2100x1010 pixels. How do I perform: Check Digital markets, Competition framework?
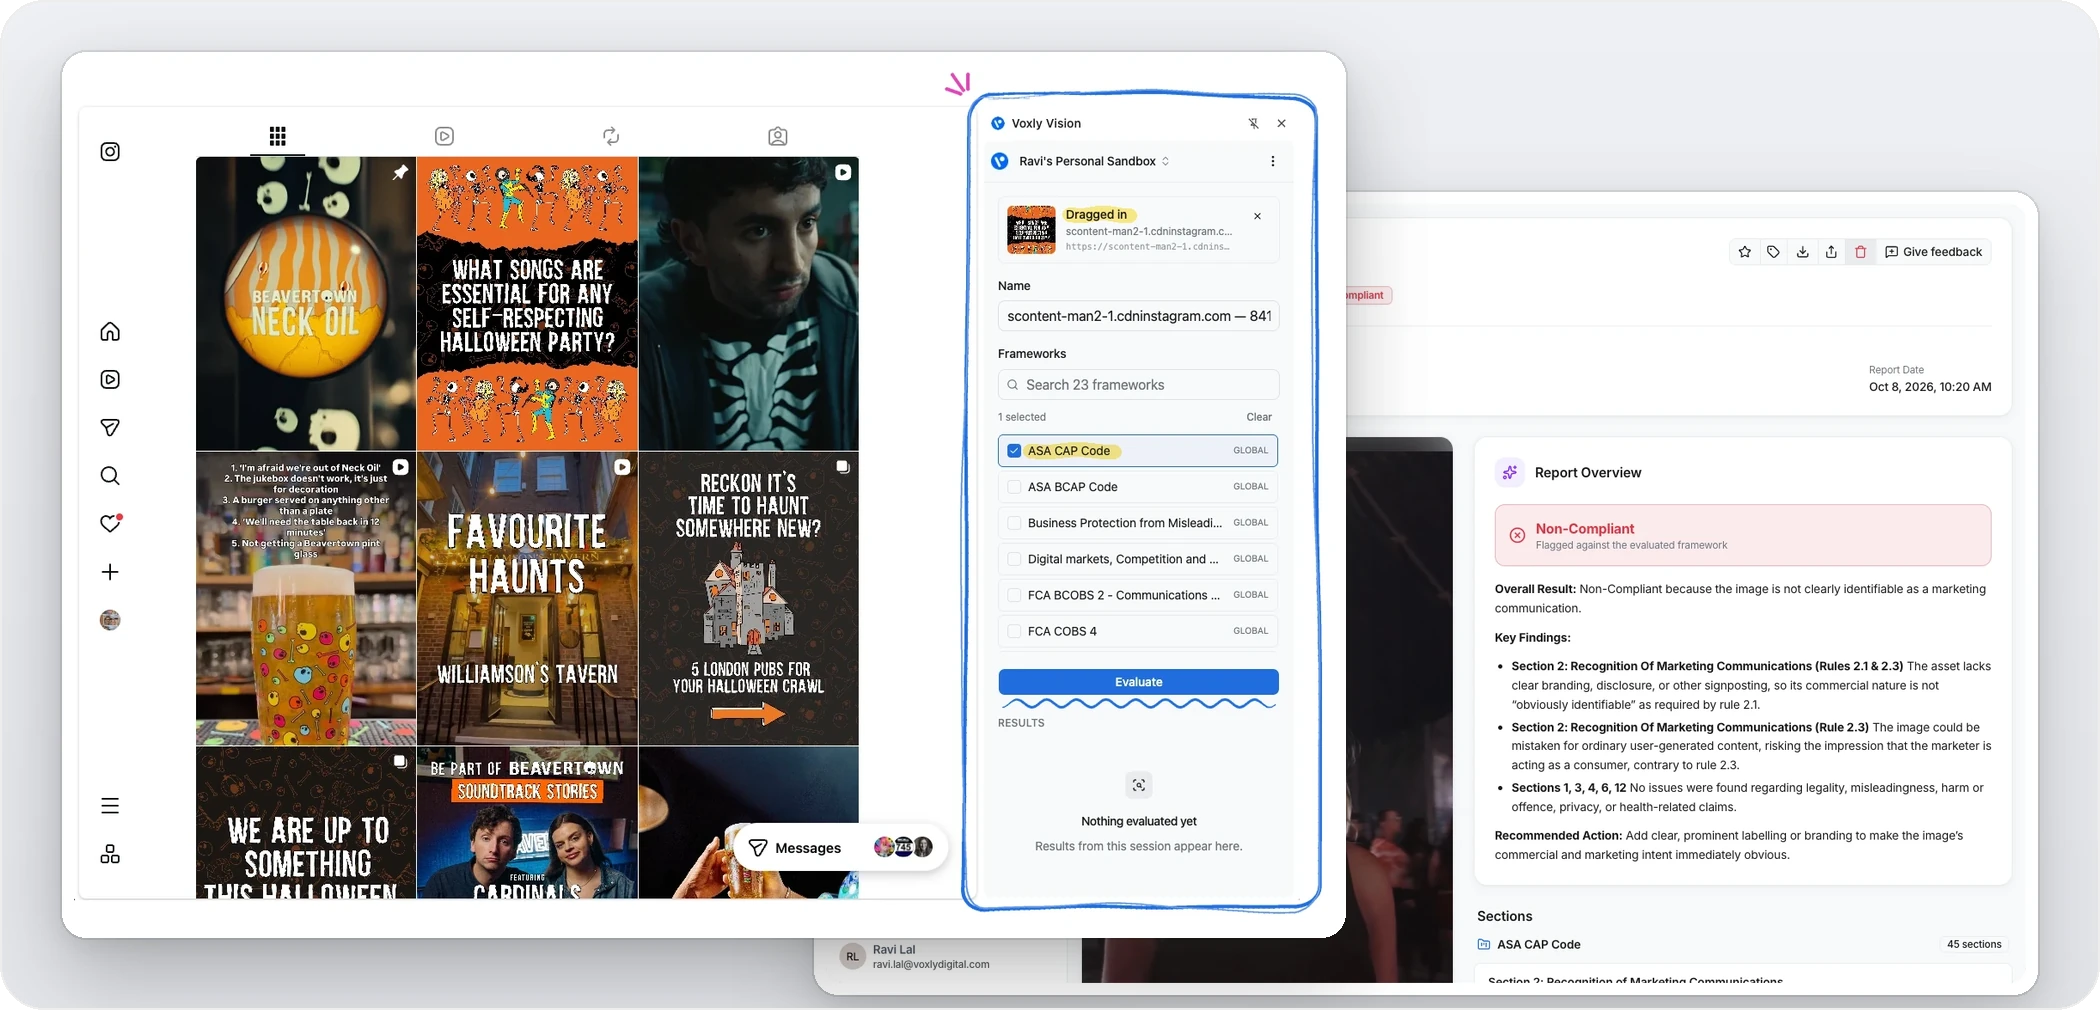[1014, 559]
